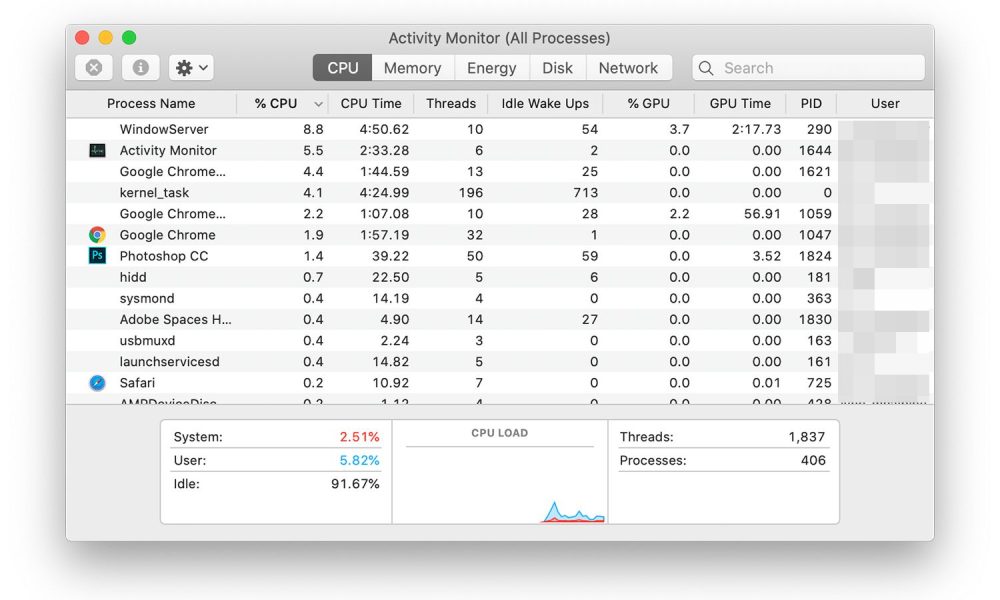Toggle the % CPU sort direction arrow
Viewport: 1000px width, 600px height.
(x=318, y=104)
